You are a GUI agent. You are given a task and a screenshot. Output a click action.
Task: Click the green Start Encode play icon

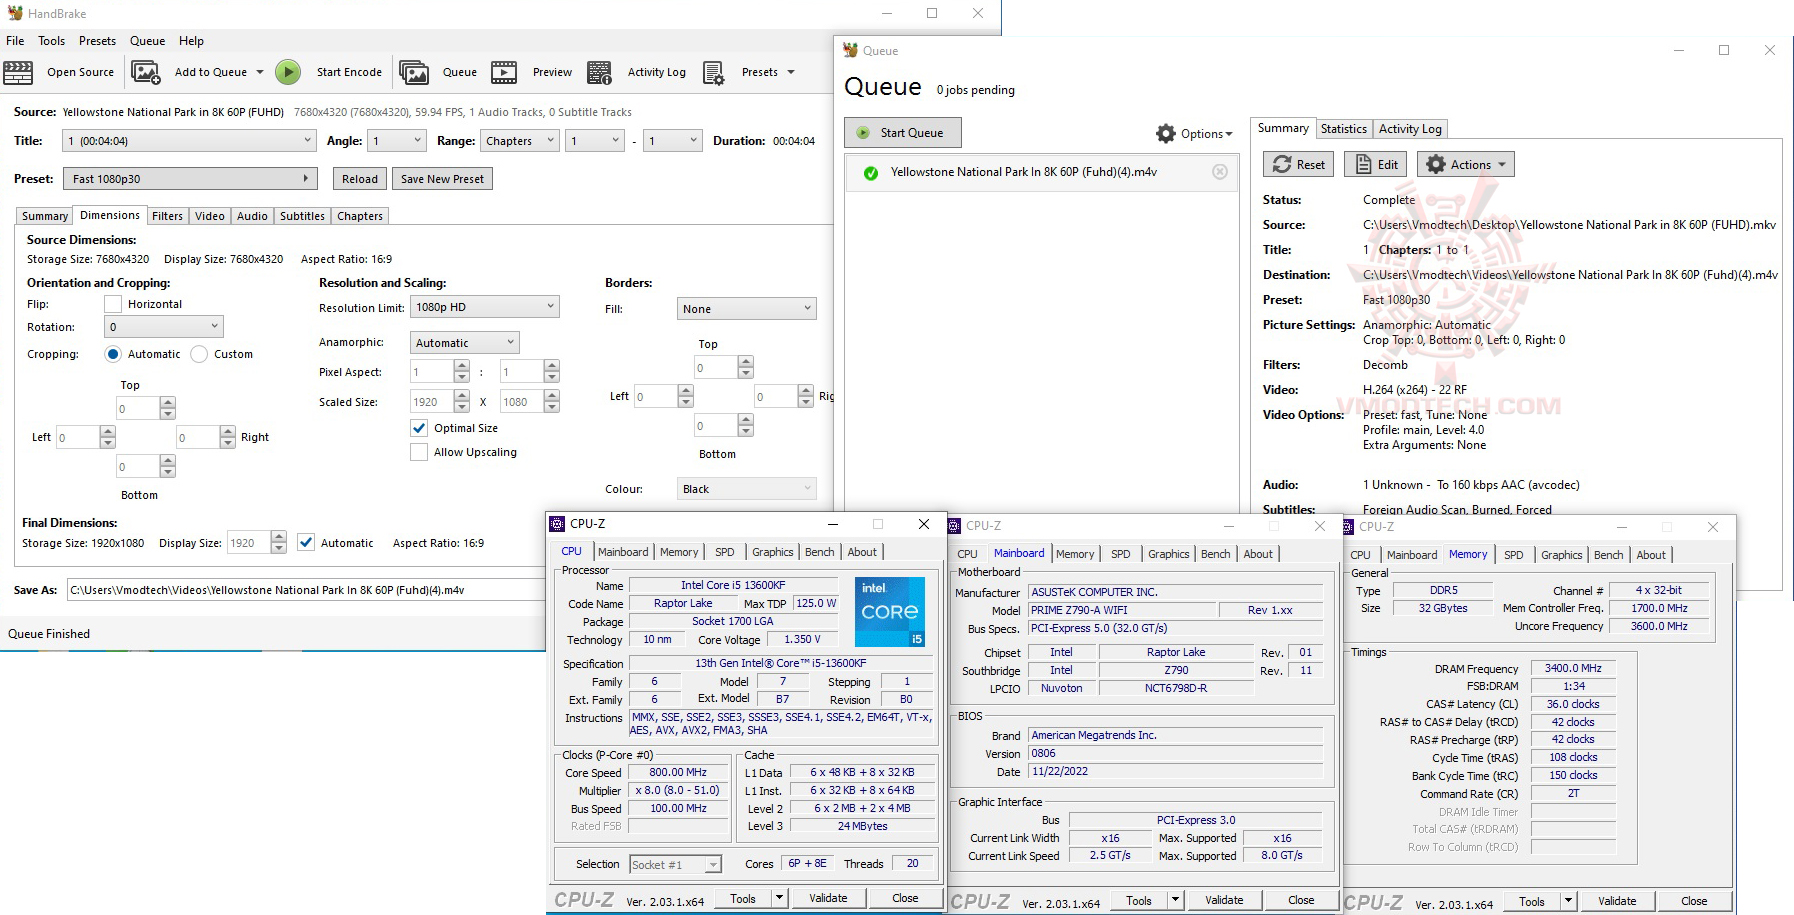pyautogui.click(x=288, y=72)
